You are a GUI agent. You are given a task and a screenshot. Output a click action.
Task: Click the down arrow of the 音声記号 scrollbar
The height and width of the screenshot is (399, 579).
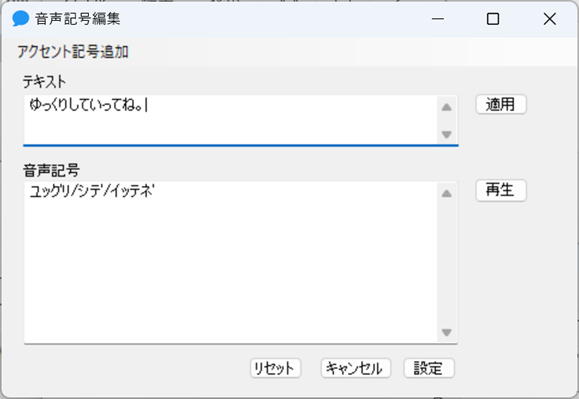click(x=446, y=333)
